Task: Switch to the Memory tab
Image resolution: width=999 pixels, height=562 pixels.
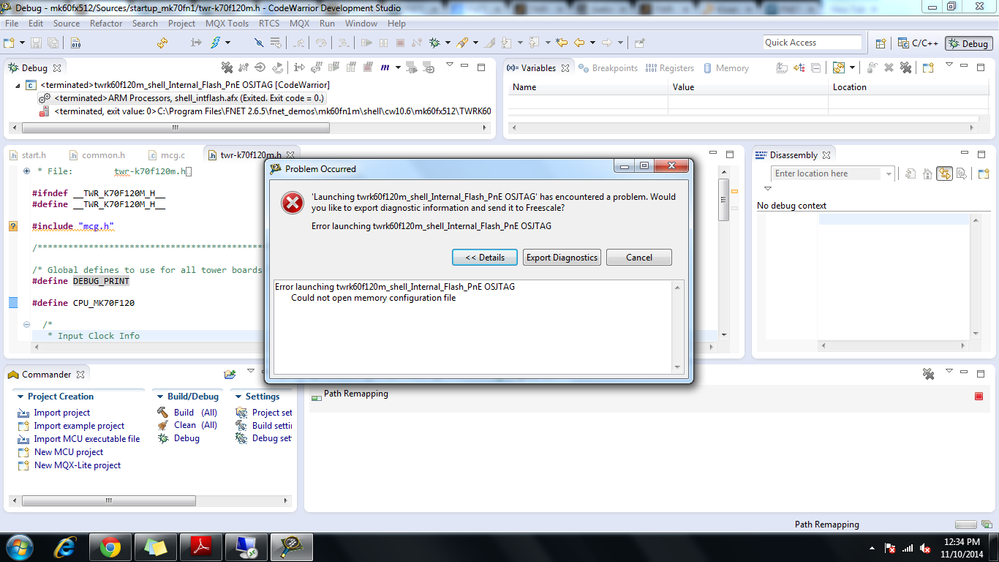Action: (726, 68)
